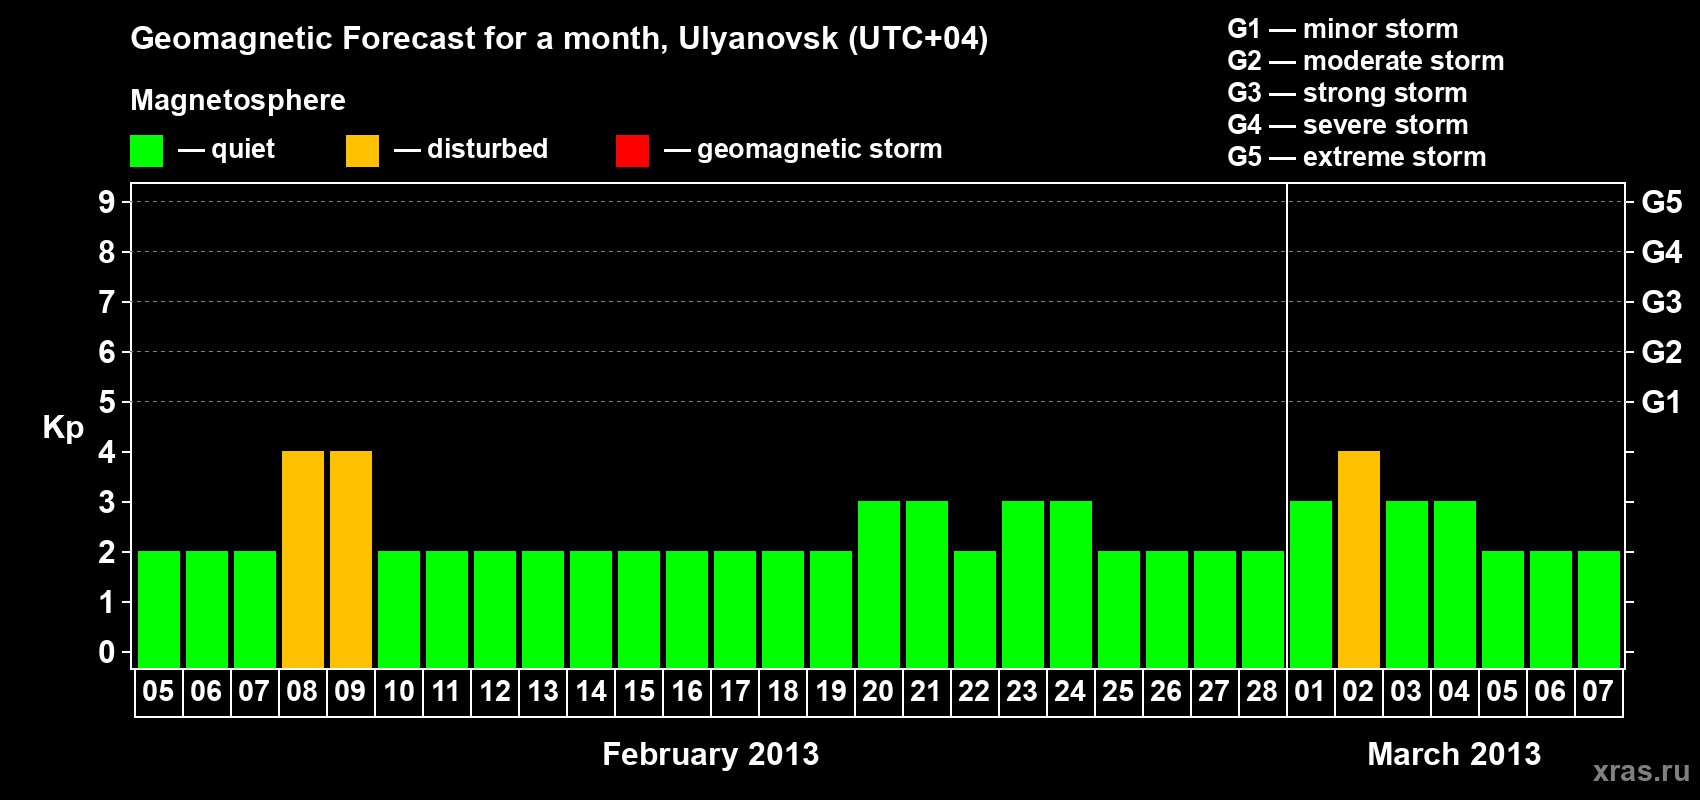Click the 'quiet' legend label

click(243, 150)
